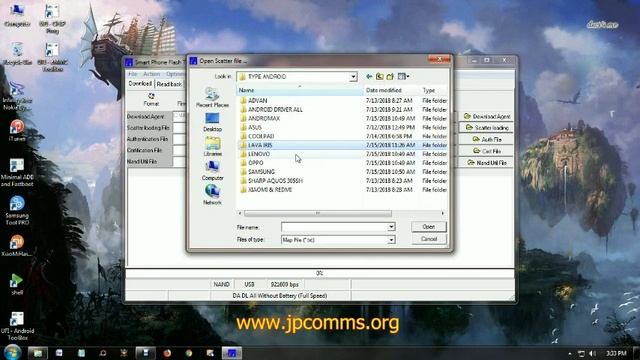Open Minimal ADB and Fastboot desktop icon
The width and height of the screenshot is (640, 360).
[x=17, y=173]
